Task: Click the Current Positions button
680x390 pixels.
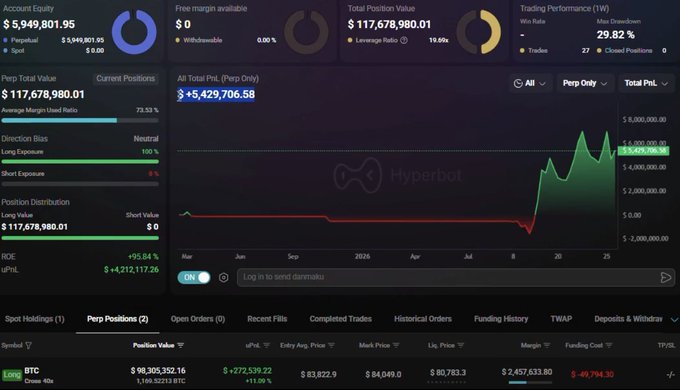Action: (x=125, y=79)
